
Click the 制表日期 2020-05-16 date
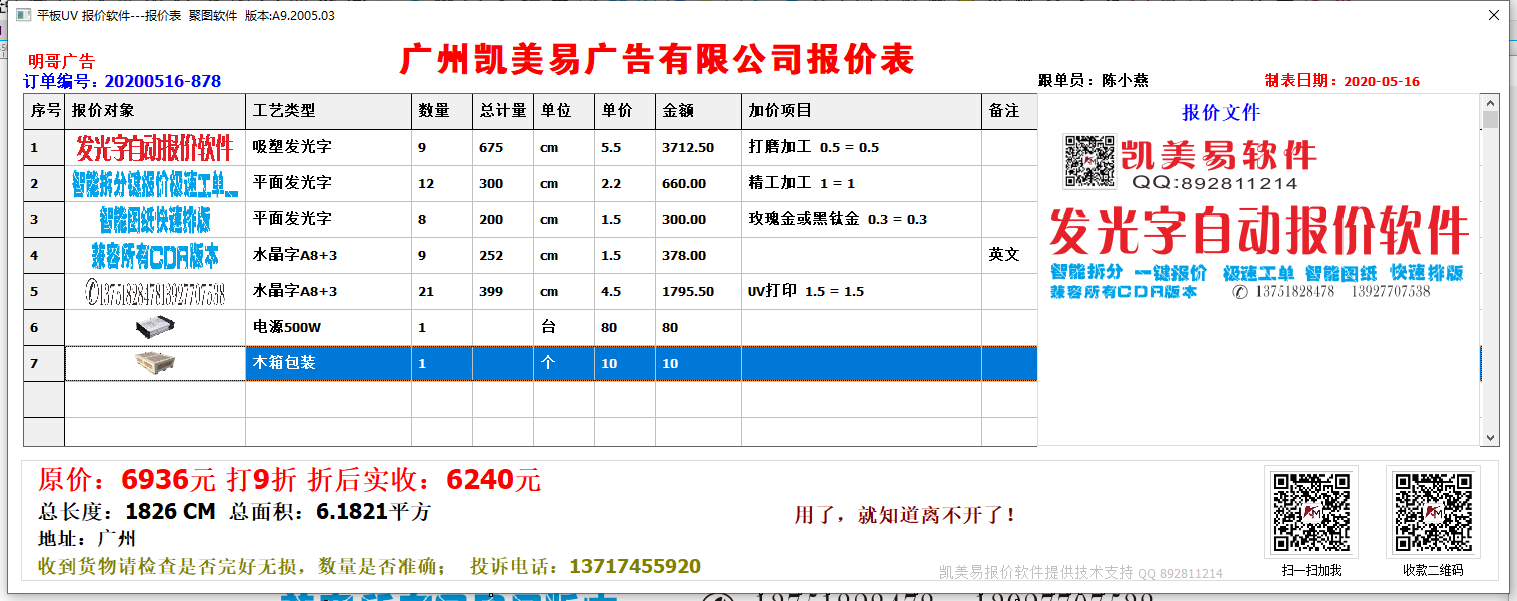[x=1382, y=81]
